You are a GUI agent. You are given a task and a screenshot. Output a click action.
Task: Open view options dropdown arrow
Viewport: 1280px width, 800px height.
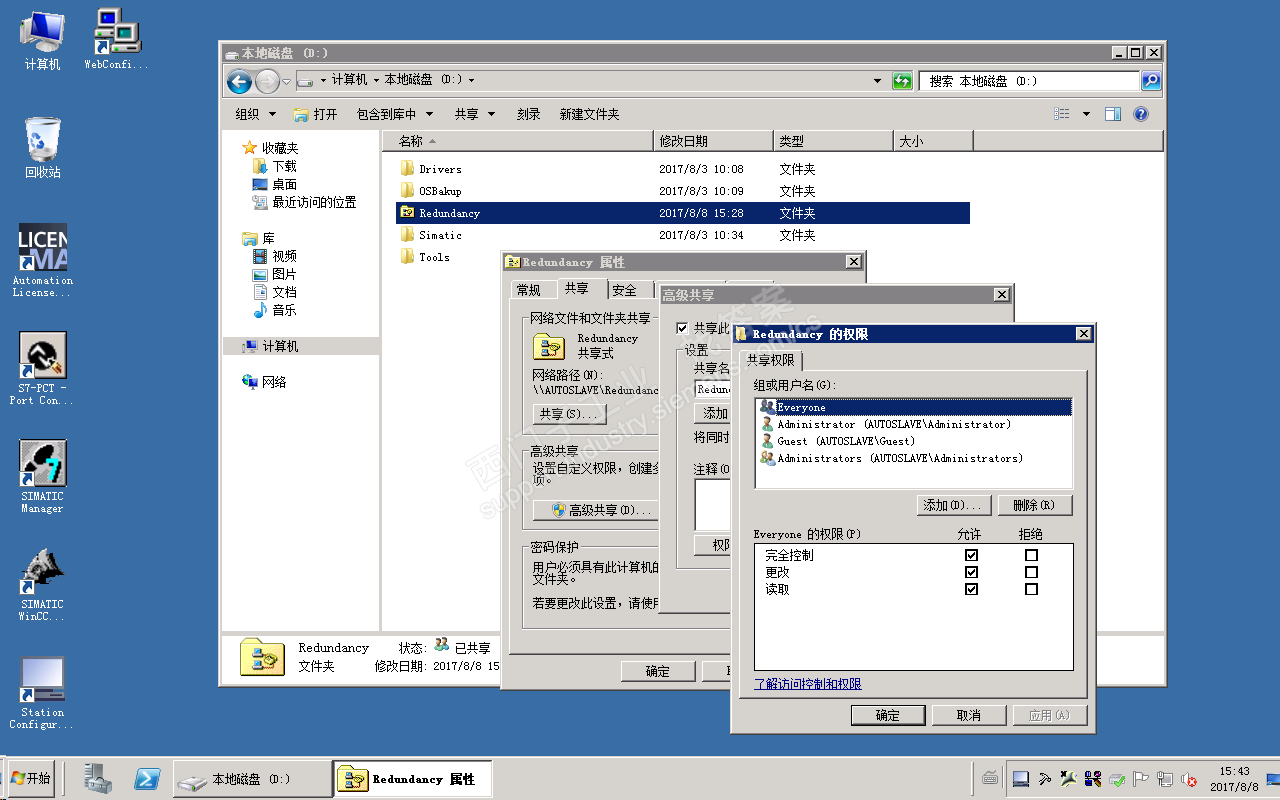click(x=1087, y=114)
